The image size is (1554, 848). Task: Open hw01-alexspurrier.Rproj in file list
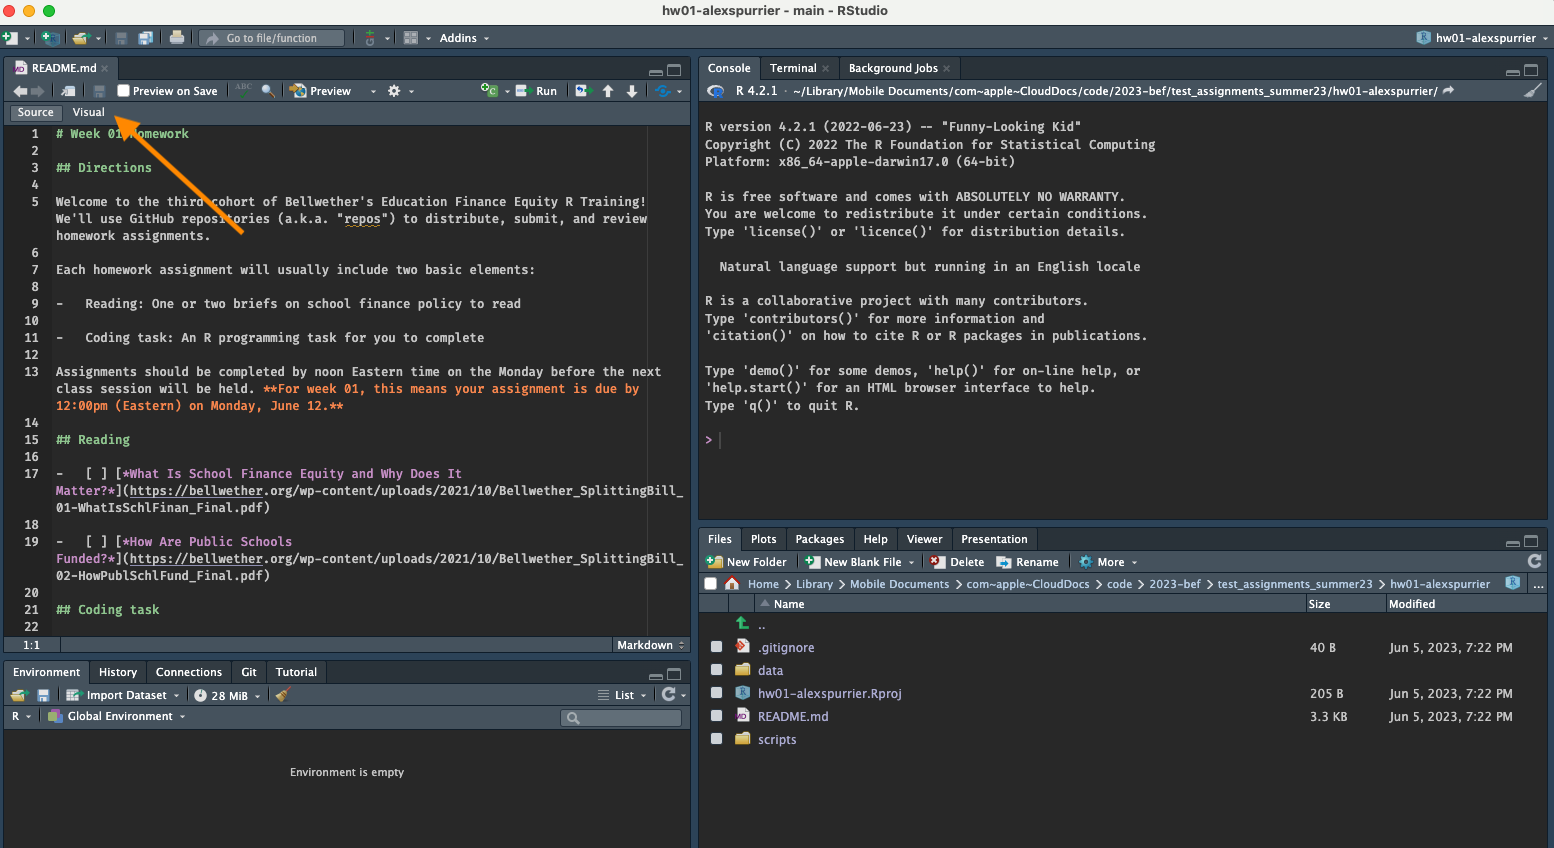829,693
